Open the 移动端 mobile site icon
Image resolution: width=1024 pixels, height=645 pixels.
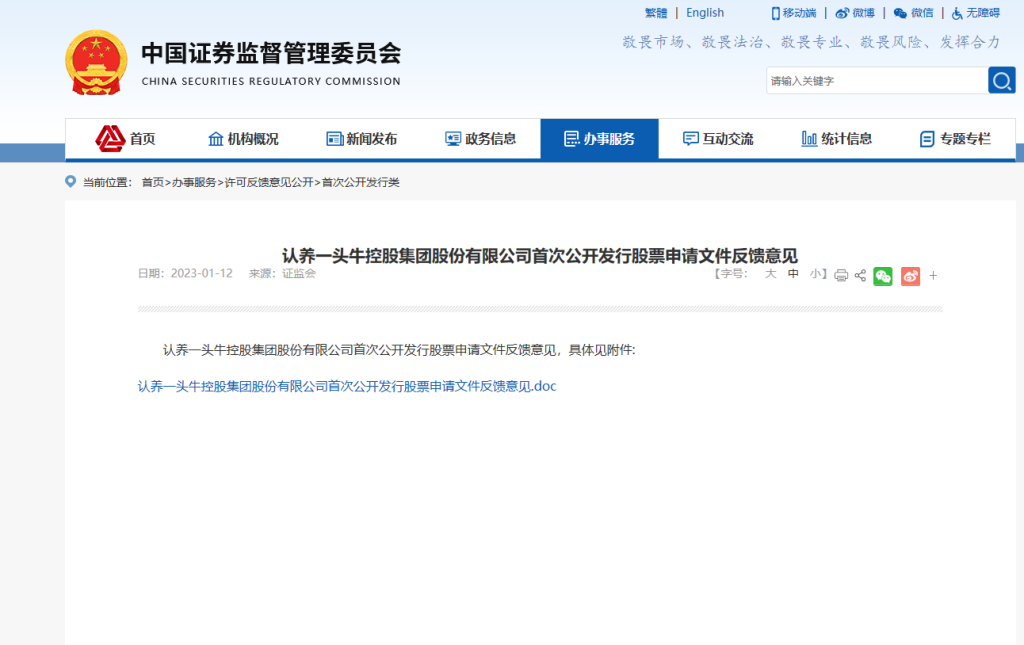pos(792,12)
